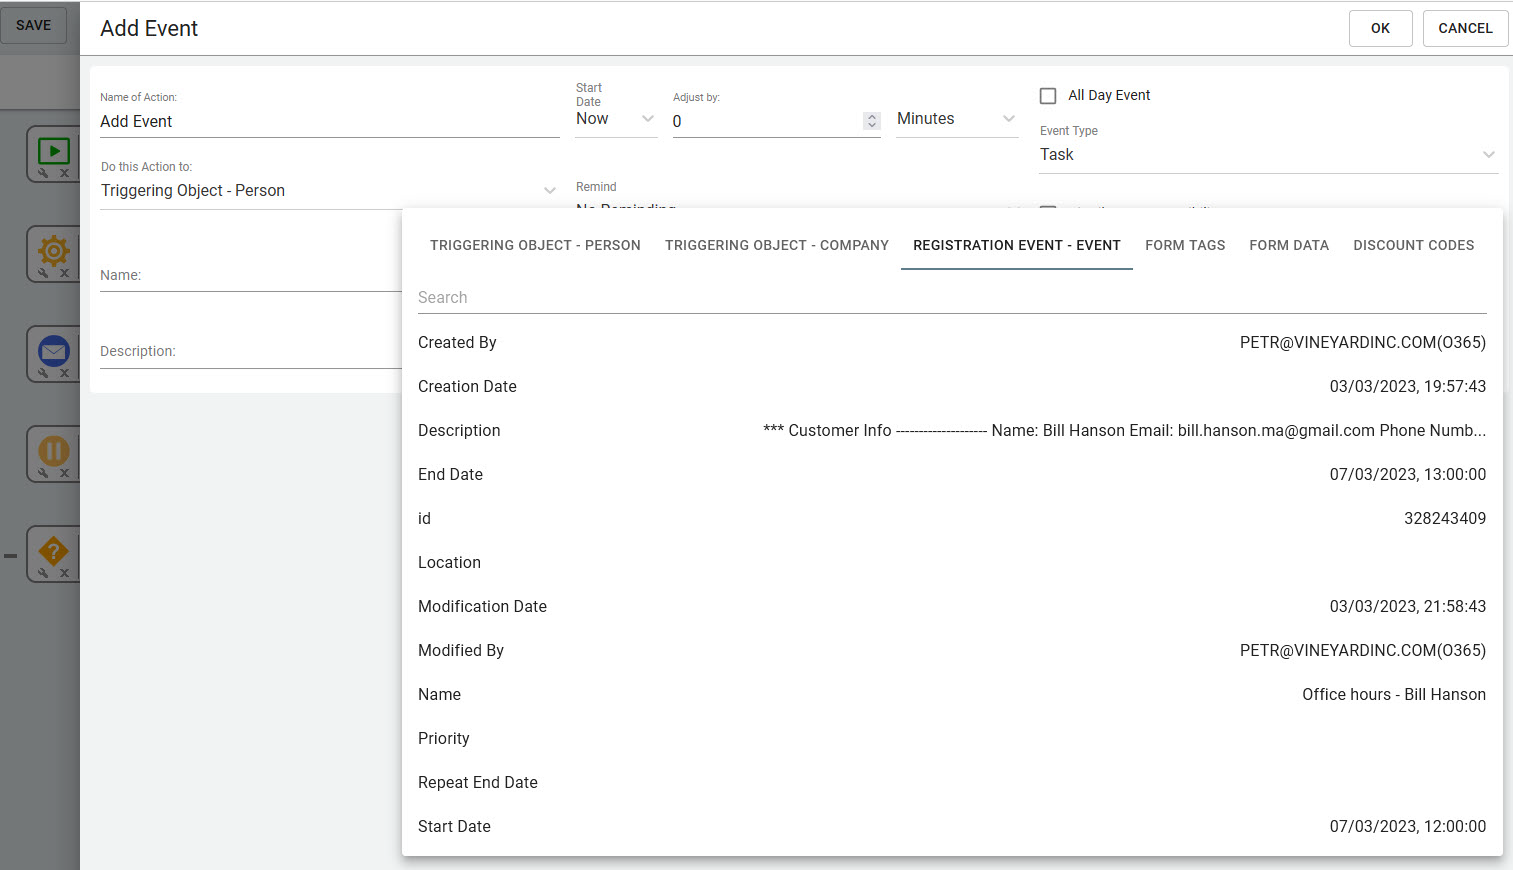Click the X icon under the email node
The image size is (1513, 870).
pos(64,373)
